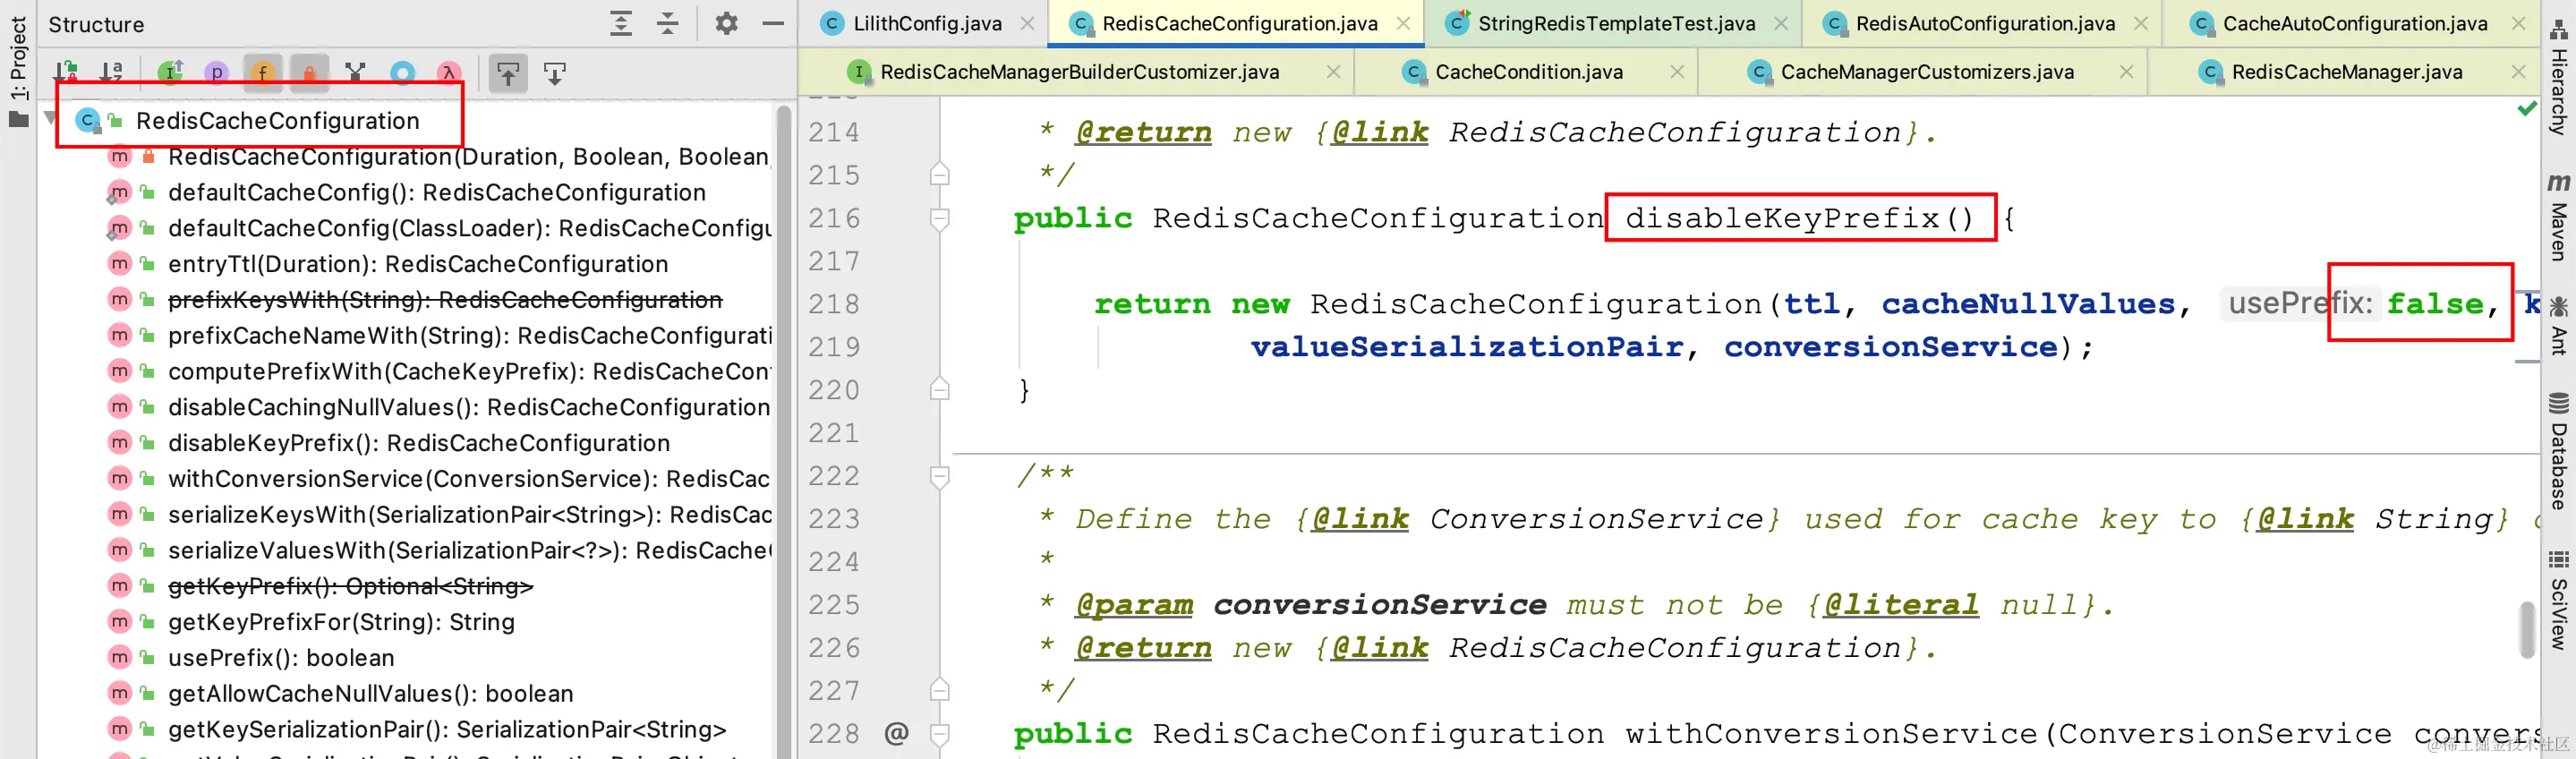Viewport: 2576px width, 759px height.
Task: Click Sort Alphabetically icon in Structure toolbar
Action: click(112, 72)
